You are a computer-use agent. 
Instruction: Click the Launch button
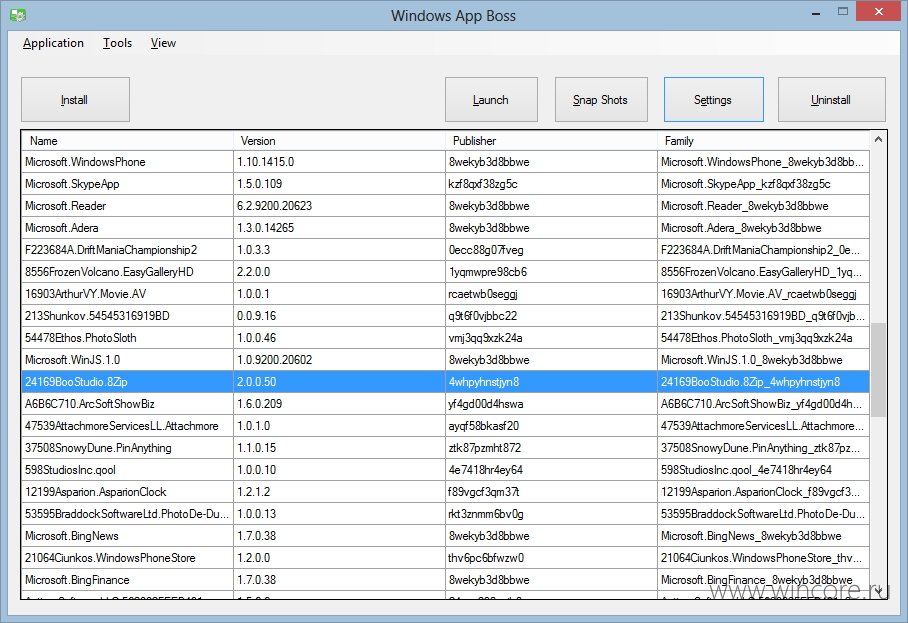tap(491, 100)
